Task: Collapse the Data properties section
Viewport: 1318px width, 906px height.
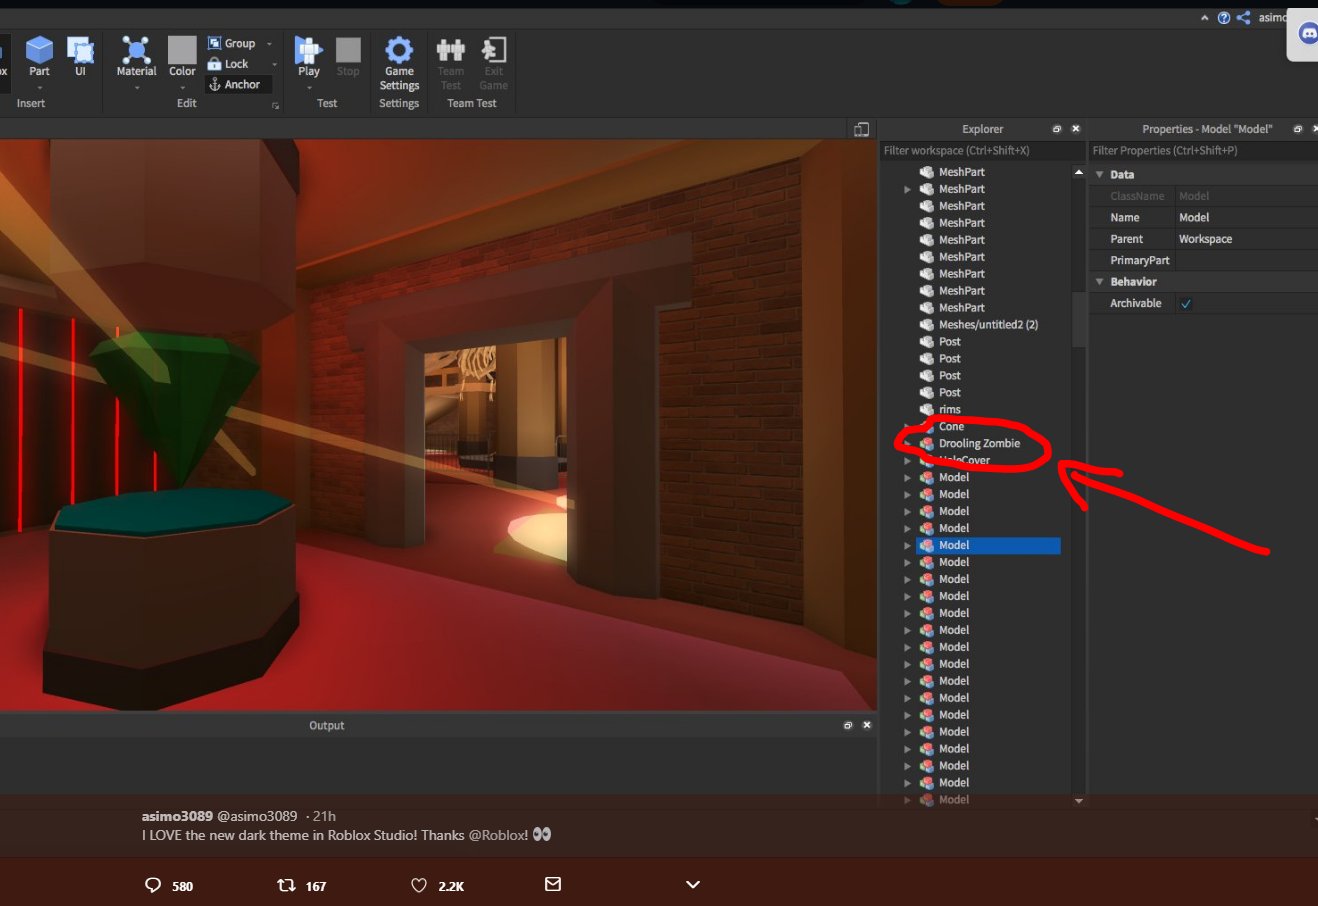Action: coord(1100,175)
